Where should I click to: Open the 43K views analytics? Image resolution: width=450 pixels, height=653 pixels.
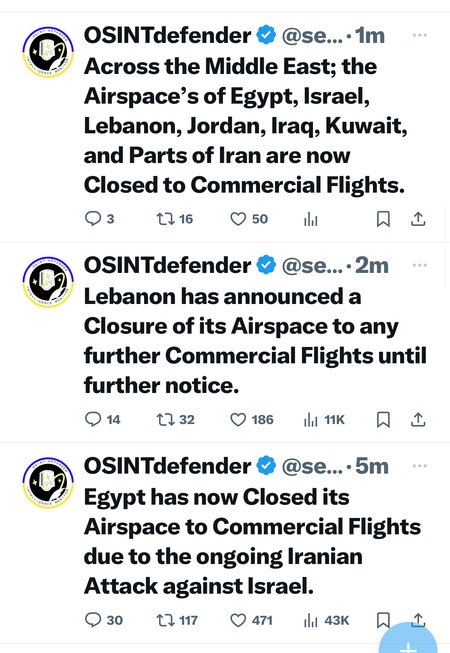pos(326,621)
